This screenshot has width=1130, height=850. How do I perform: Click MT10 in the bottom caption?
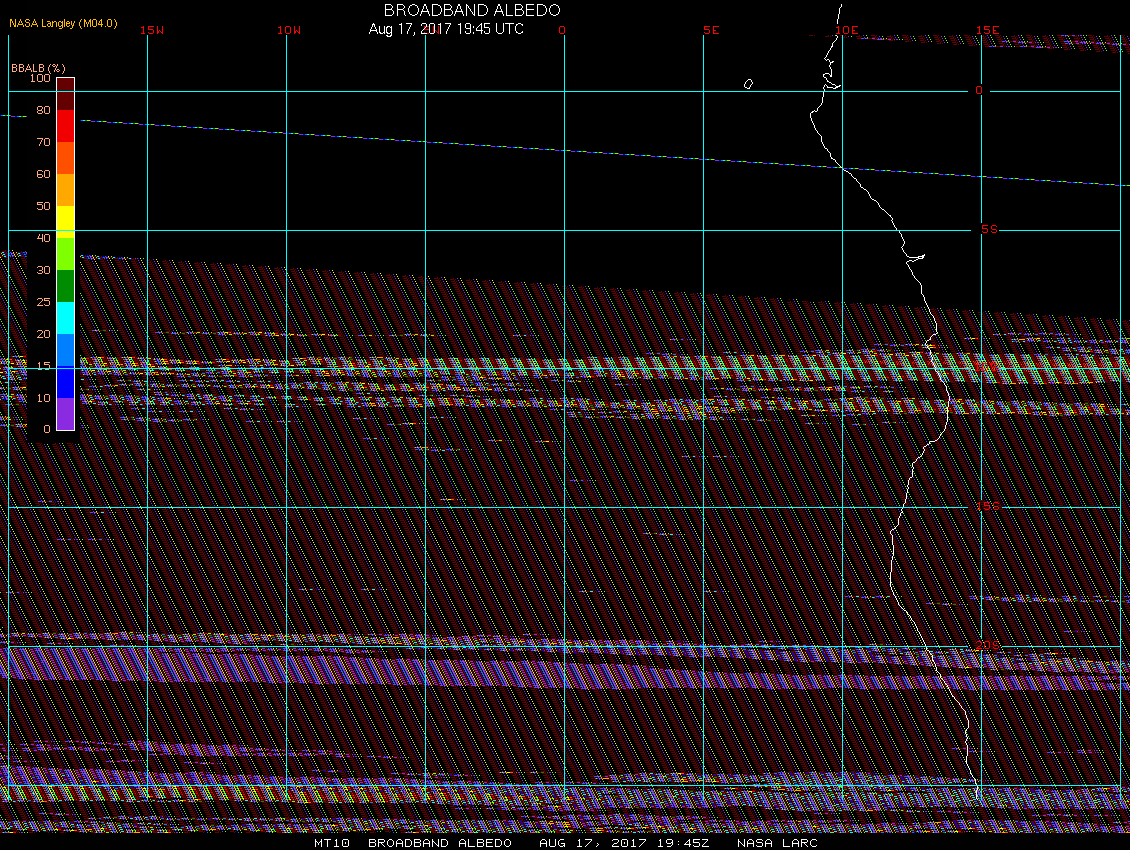(332, 843)
